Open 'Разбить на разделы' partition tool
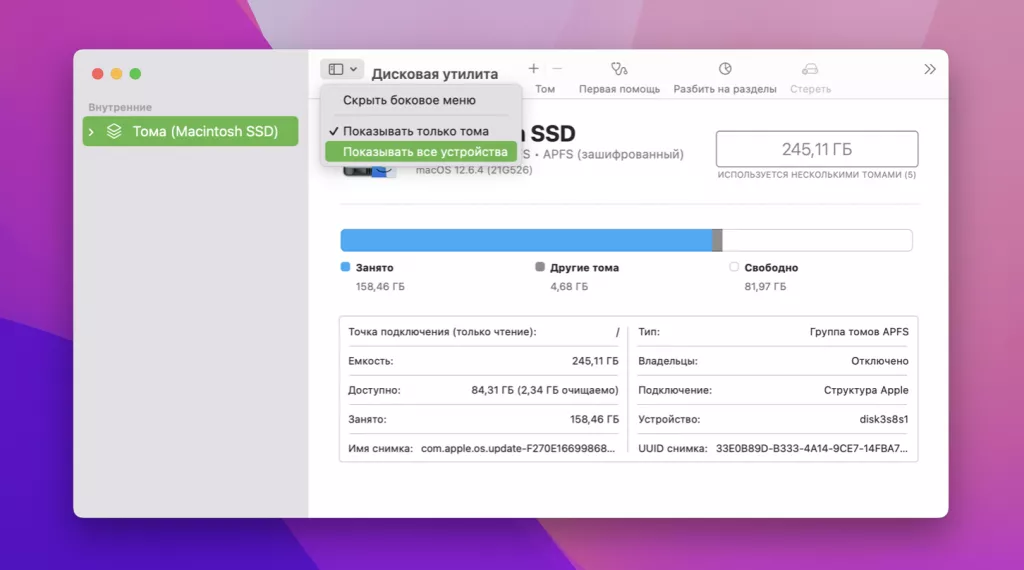This screenshot has height=570, width=1024. pos(725,77)
